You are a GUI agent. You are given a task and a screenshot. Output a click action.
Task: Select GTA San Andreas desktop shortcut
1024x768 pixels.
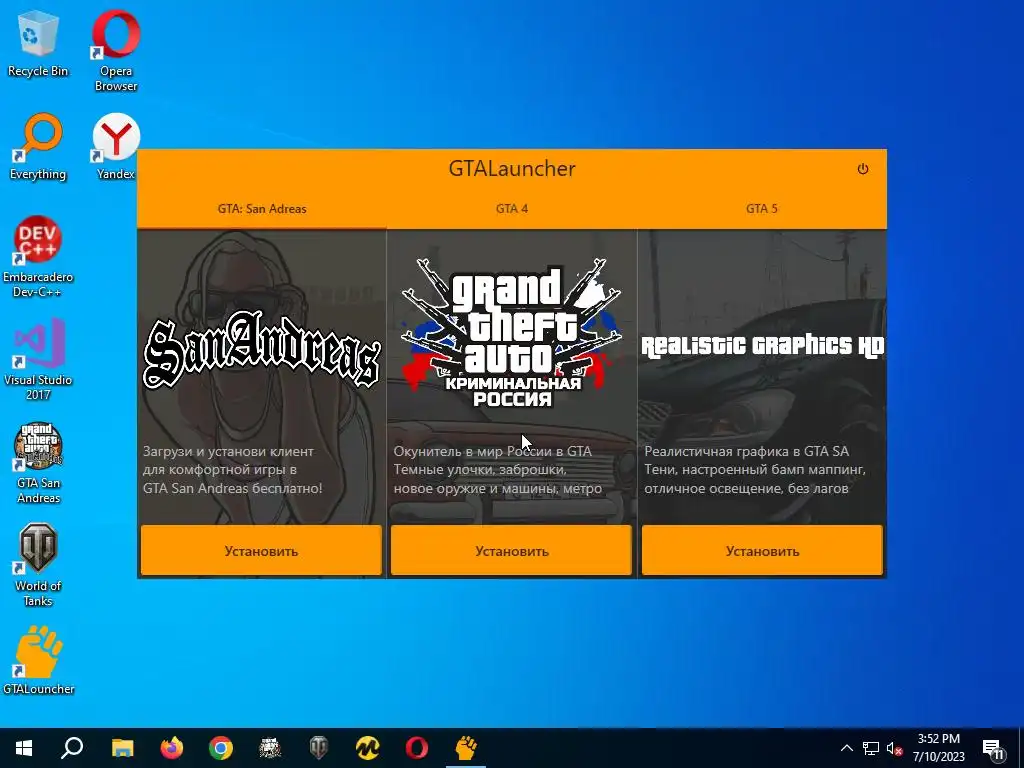(38, 462)
